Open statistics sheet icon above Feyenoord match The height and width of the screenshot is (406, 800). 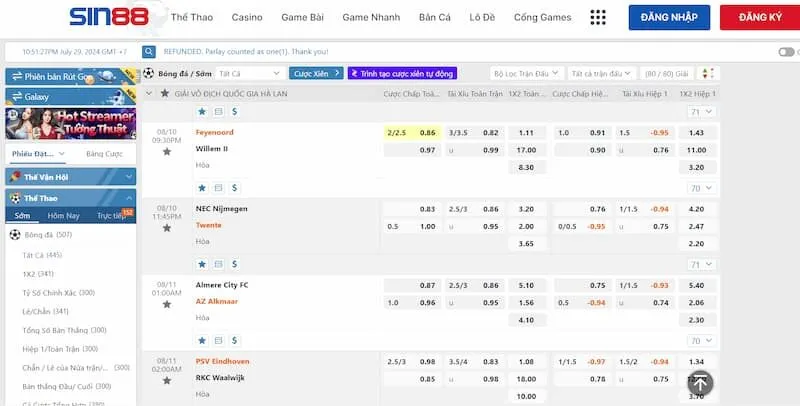[218, 111]
